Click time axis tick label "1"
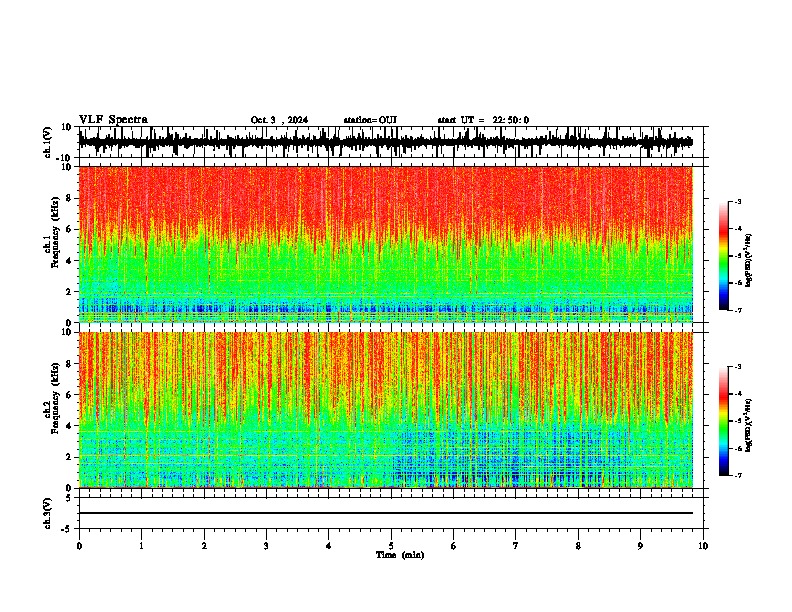 pyautogui.click(x=141, y=546)
